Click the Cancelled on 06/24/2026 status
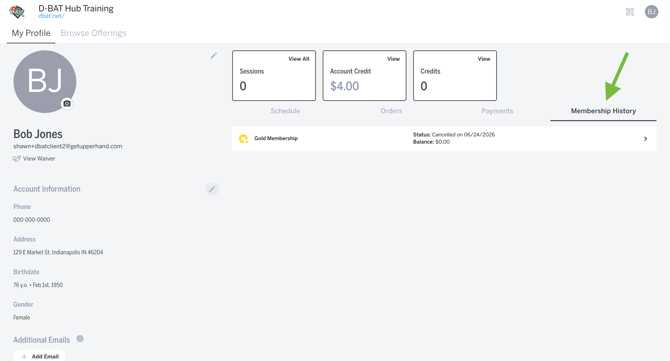This screenshot has width=670, height=361. [454, 135]
